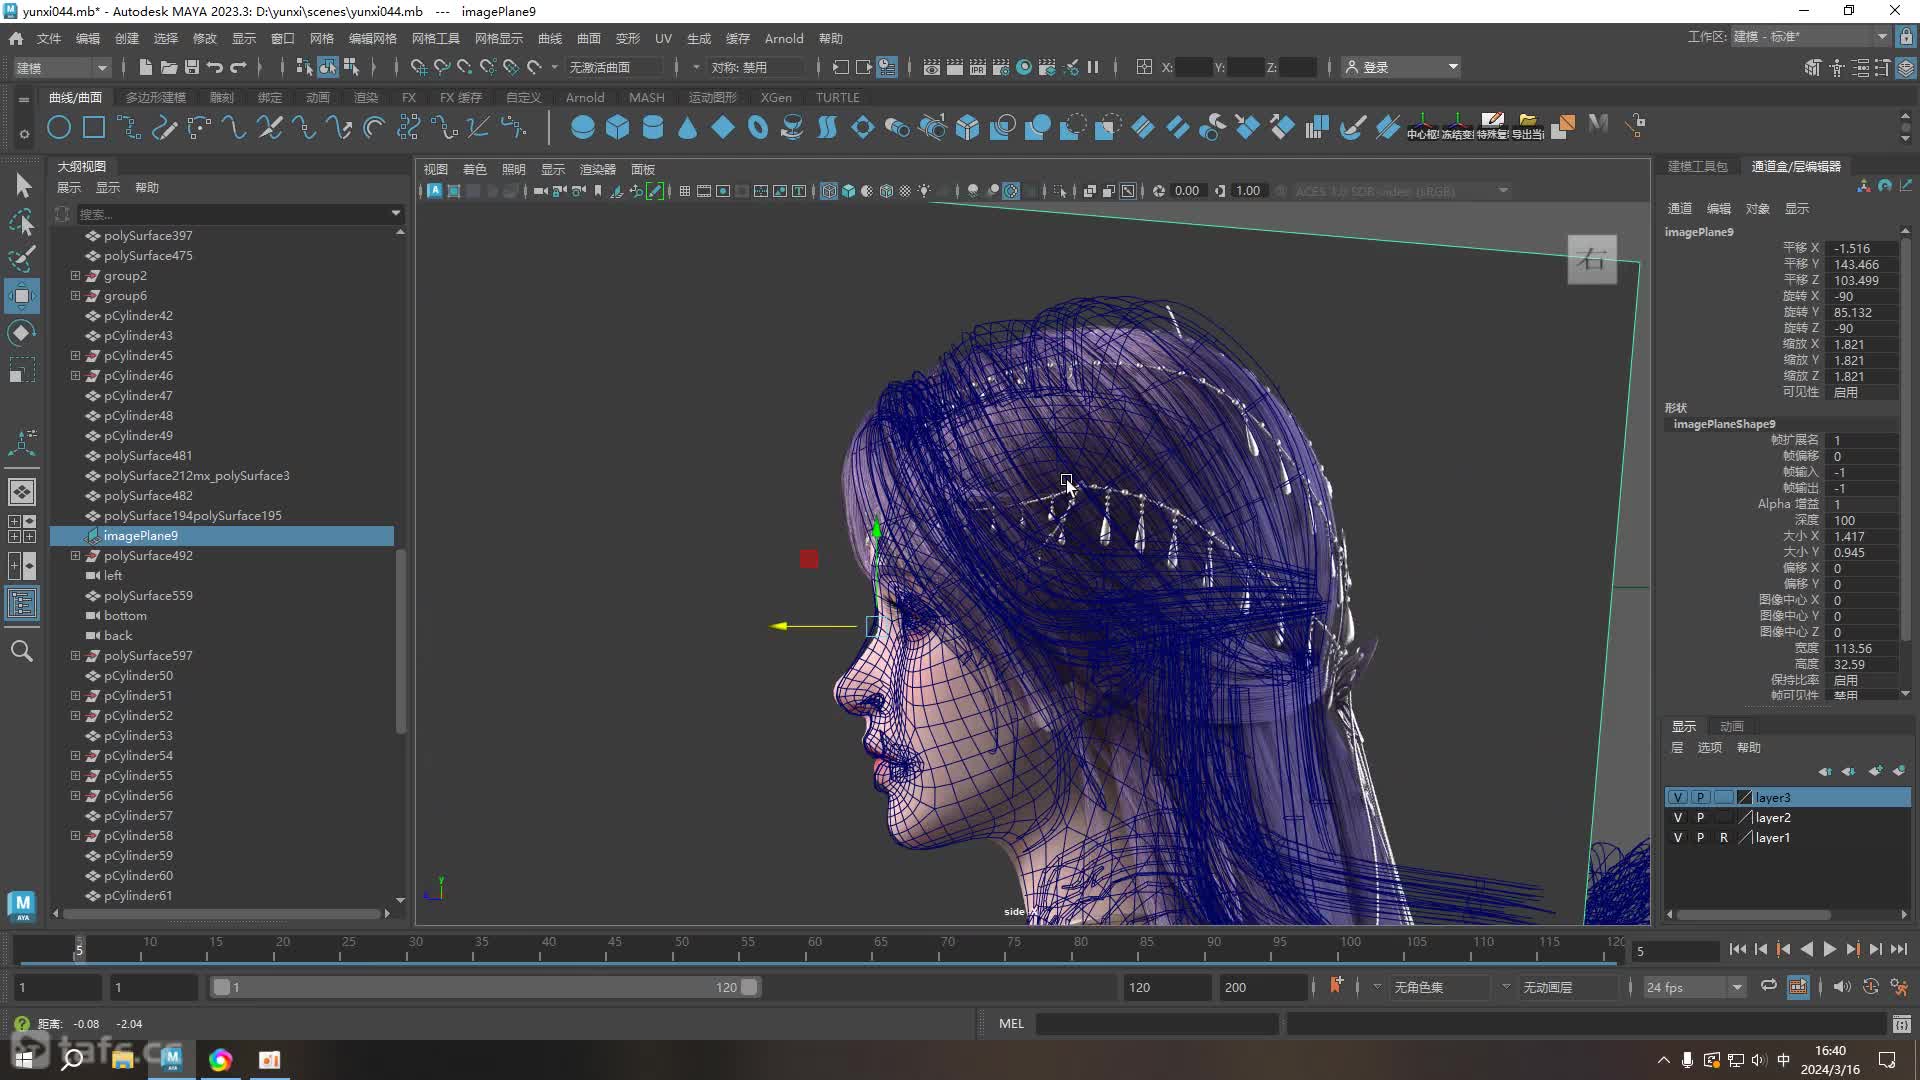Expand the group6 node in outliner

[x=75, y=295]
